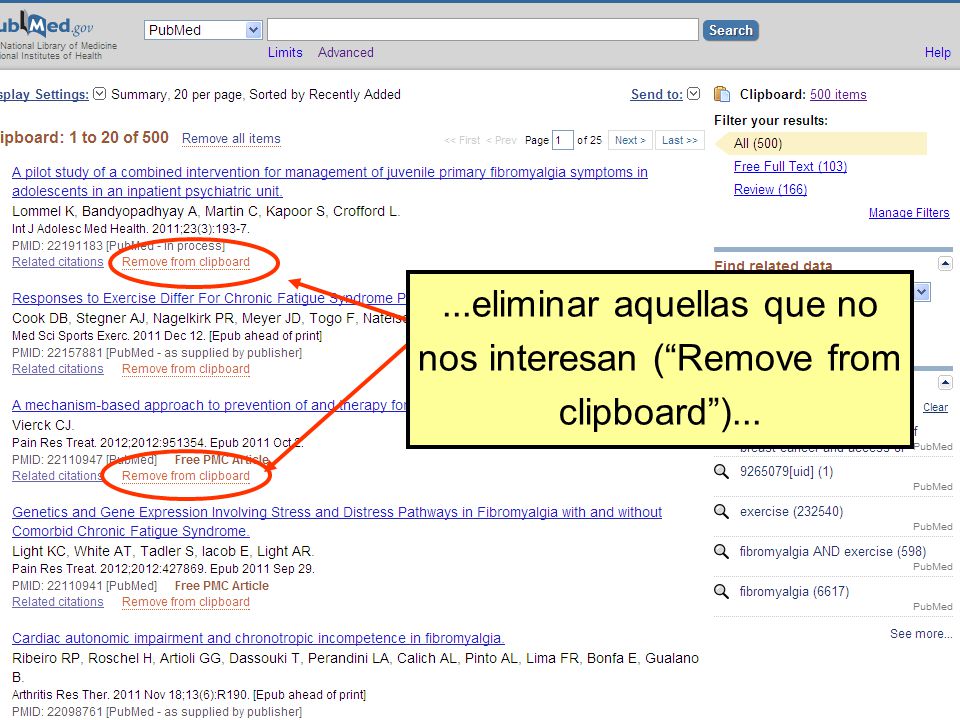Viewport: 960px width, 720px height.
Task: Jump to the Last results page
Action: click(680, 140)
